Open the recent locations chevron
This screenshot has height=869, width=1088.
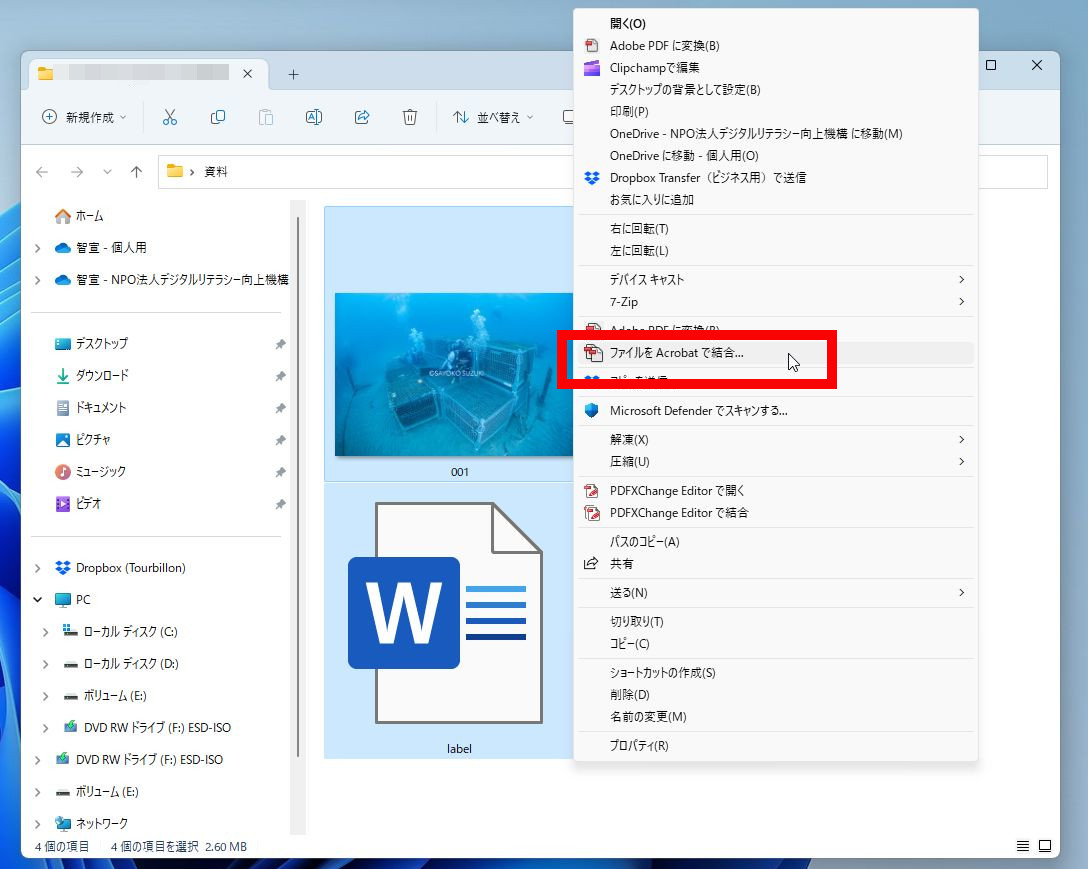point(107,171)
